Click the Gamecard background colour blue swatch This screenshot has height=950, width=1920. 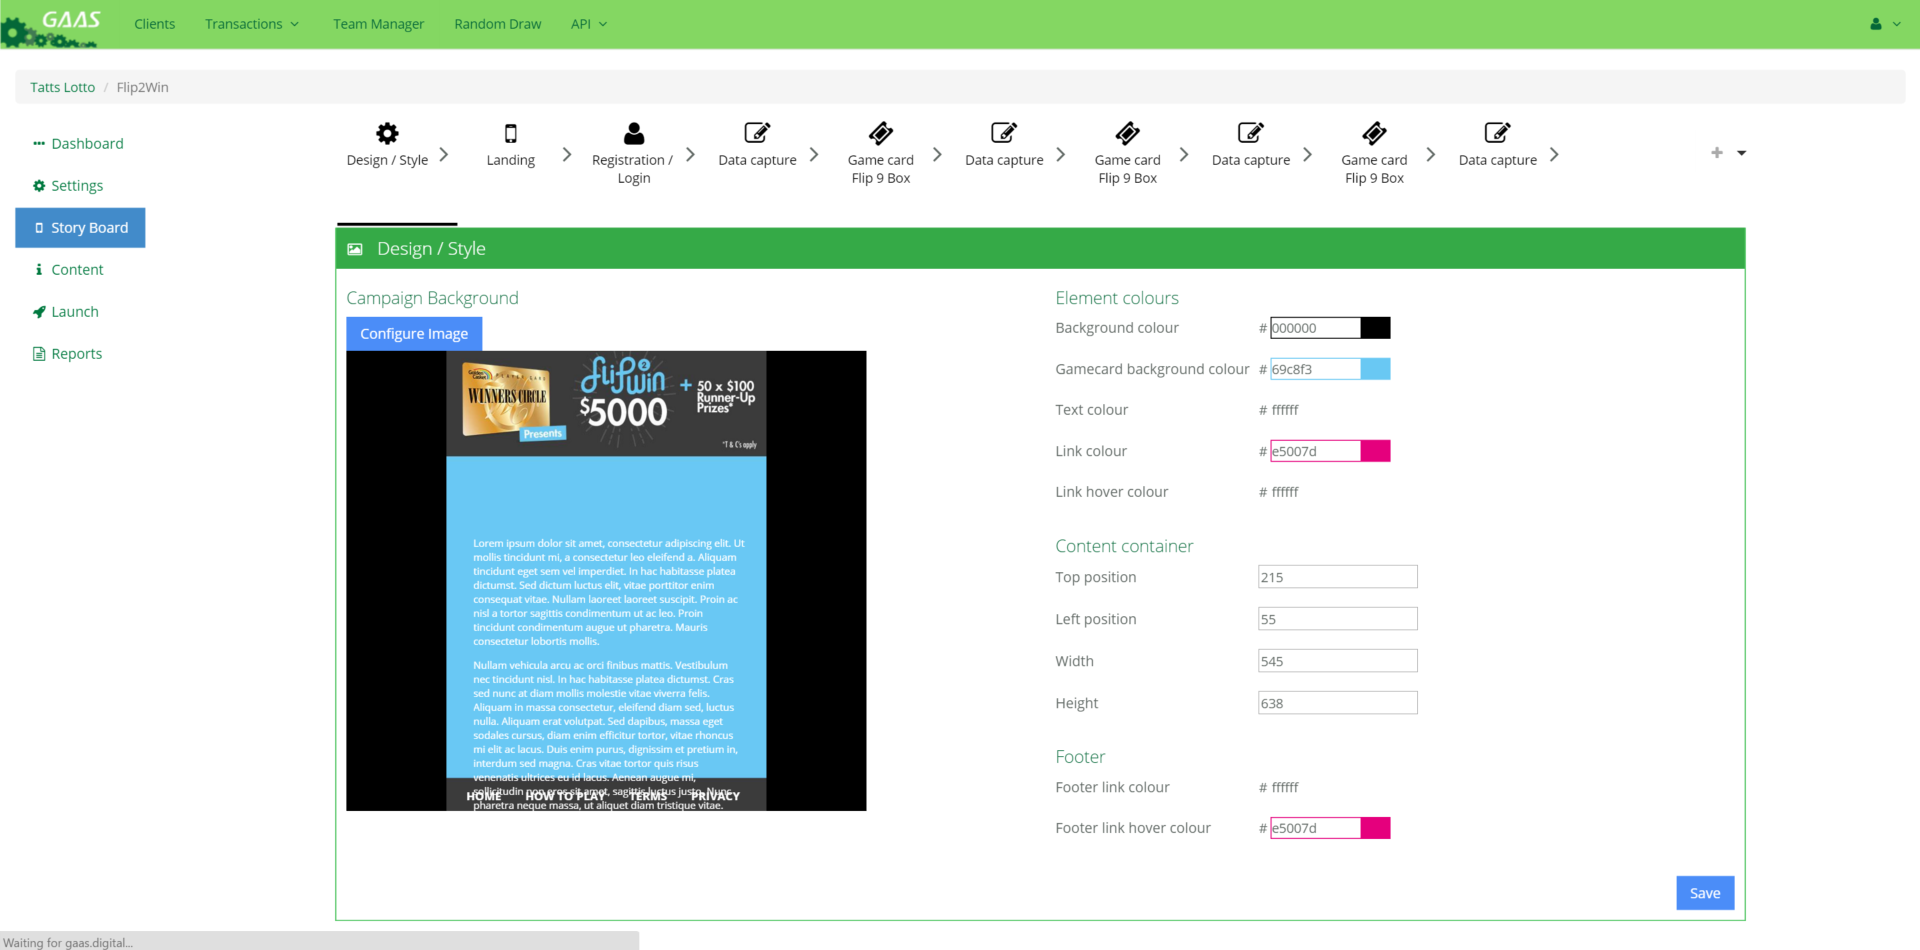(1375, 369)
